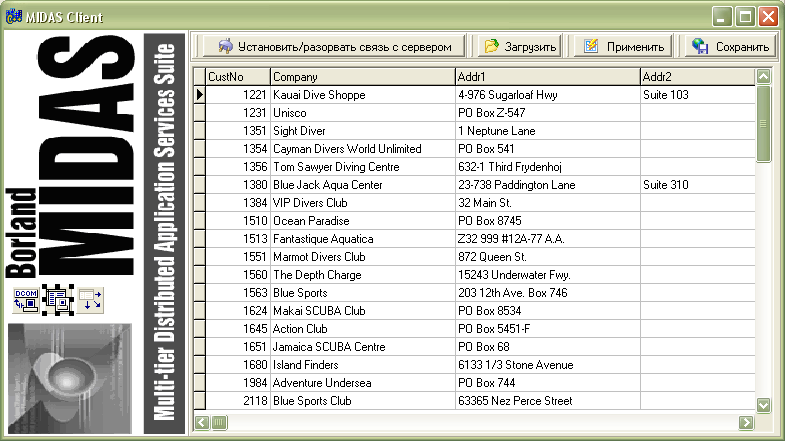Select cell Makai SCUBA Club
Viewport: 785px width, 441px height.
point(362,311)
